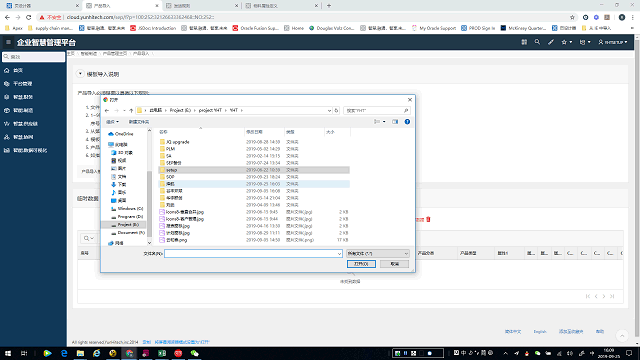The height and width of the screenshot is (360, 640).
Task: Click the red trash delete icon
Action: [428, 219]
